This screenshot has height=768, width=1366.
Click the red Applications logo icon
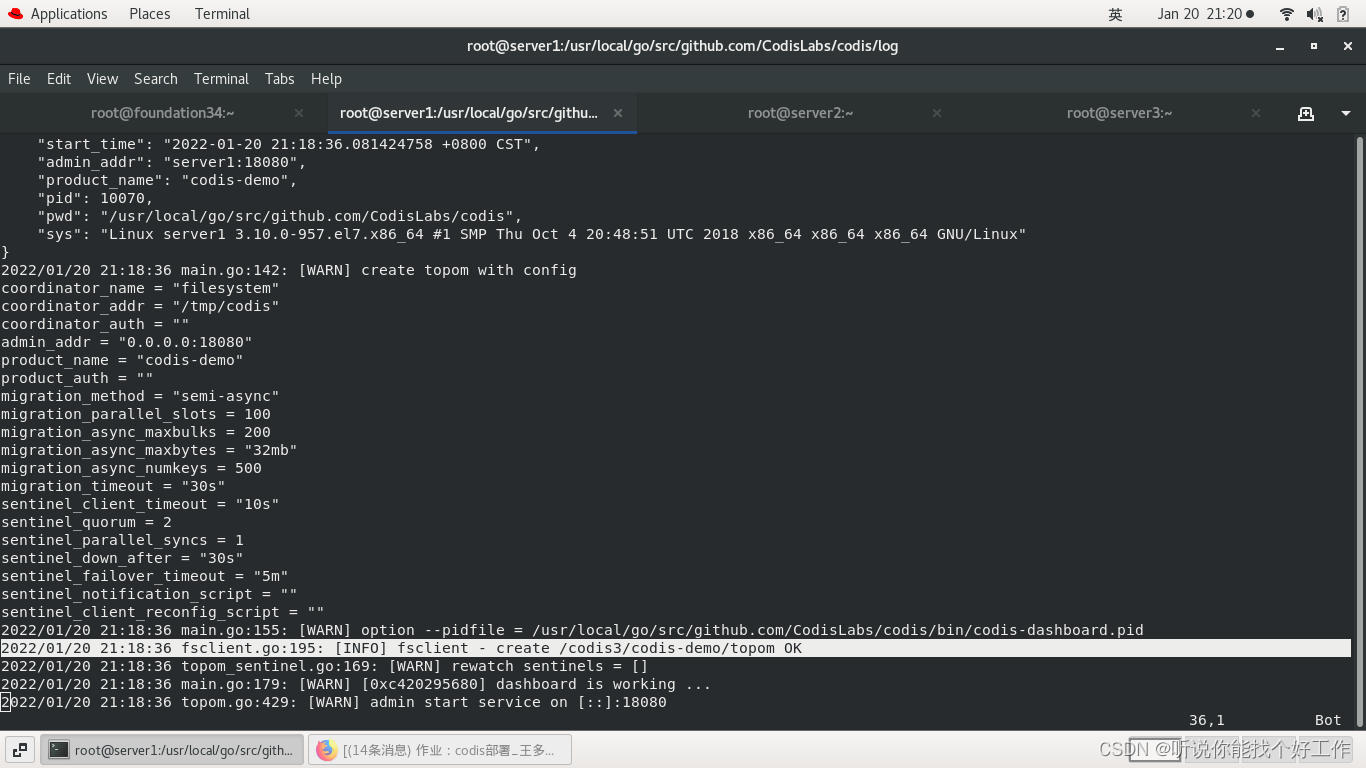point(14,13)
